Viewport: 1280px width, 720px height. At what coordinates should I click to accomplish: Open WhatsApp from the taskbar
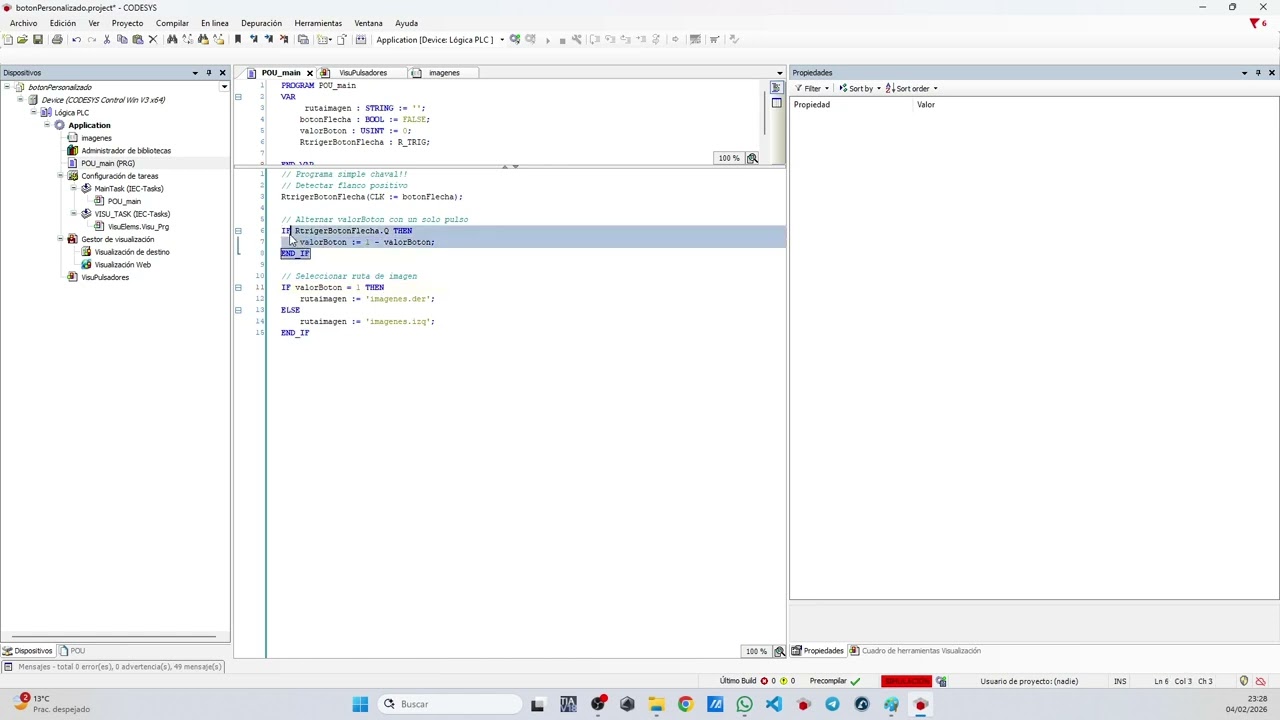[744, 704]
